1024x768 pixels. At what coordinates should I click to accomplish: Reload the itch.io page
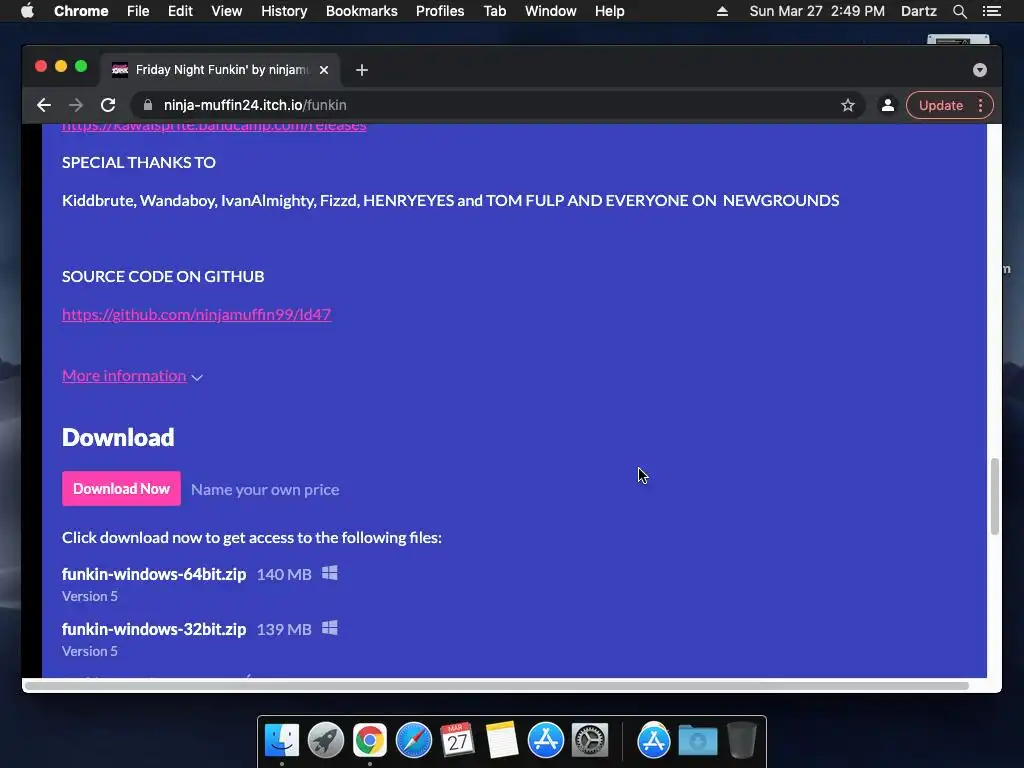point(108,105)
